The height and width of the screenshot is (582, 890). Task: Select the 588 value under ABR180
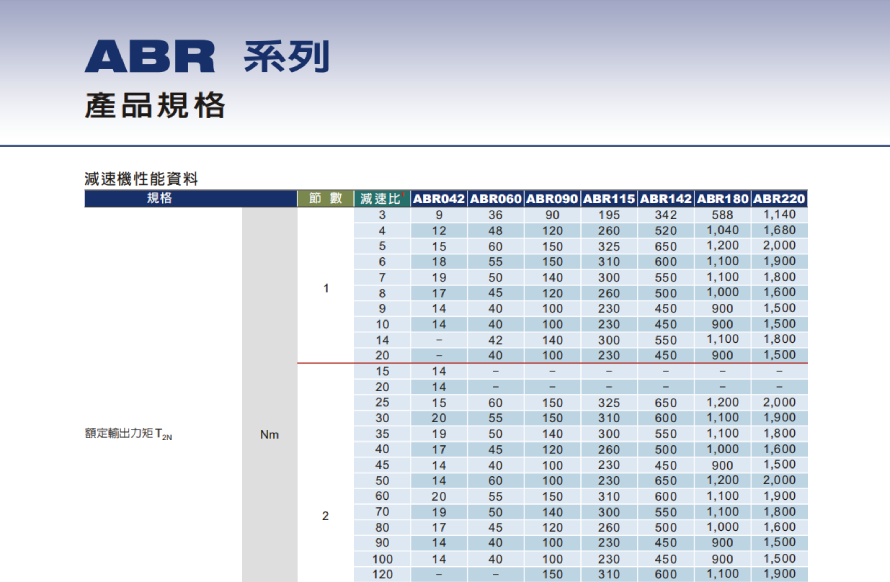(x=722, y=214)
